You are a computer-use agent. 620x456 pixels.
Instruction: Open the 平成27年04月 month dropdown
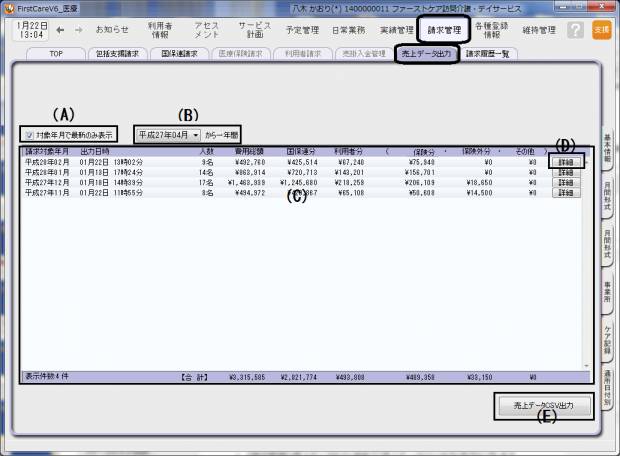click(x=167, y=133)
